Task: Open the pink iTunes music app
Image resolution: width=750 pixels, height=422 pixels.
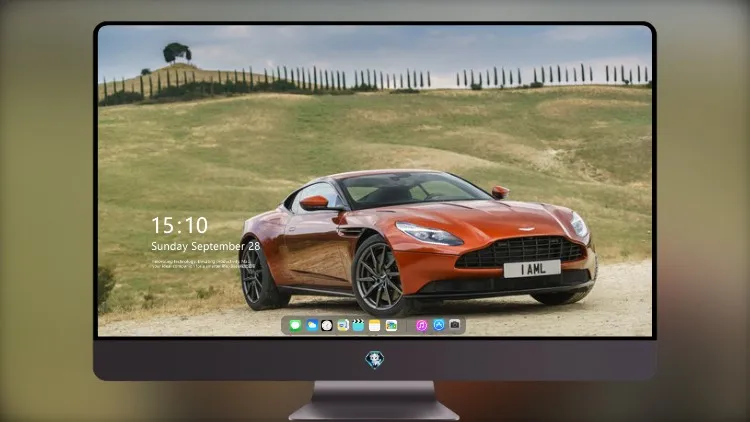Action: (421, 326)
